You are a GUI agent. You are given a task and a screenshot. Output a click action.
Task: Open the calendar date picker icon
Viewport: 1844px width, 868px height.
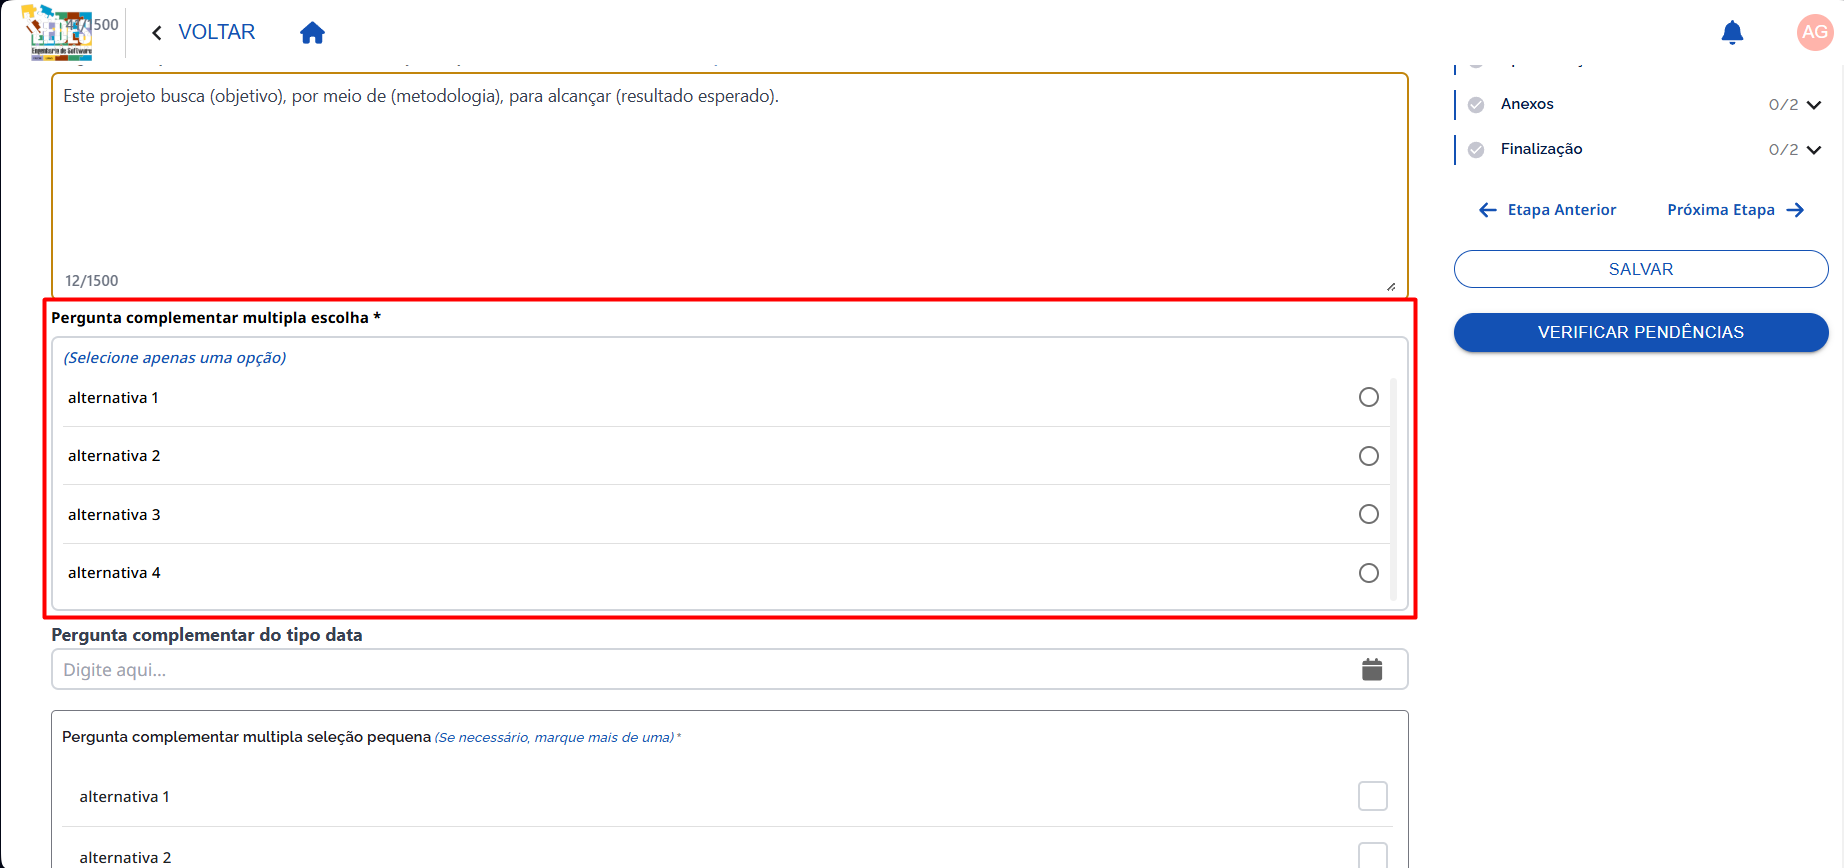click(x=1372, y=669)
